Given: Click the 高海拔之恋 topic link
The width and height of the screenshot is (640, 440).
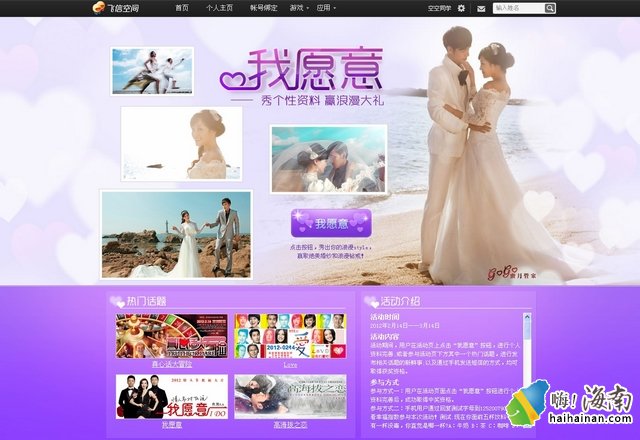Looking at the screenshot, I should [290, 425].
